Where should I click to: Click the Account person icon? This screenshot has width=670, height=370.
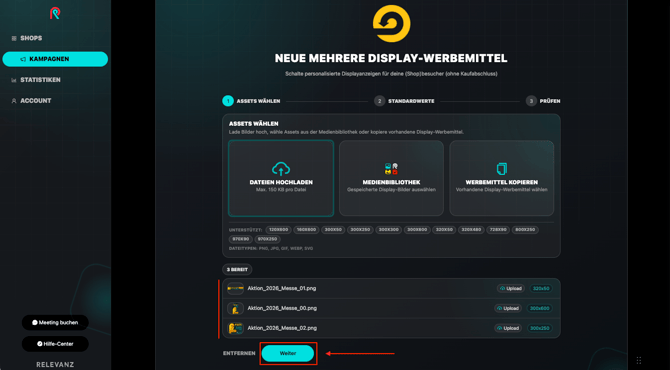pyautogui.click(x=14, y=101)
